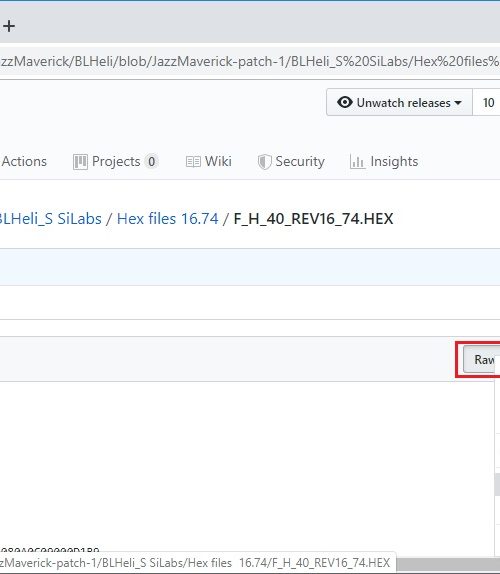This screenshot has width=500, height=574.
Task: Open a new browser tab with plus icon
Action: (x=9, y=26)
